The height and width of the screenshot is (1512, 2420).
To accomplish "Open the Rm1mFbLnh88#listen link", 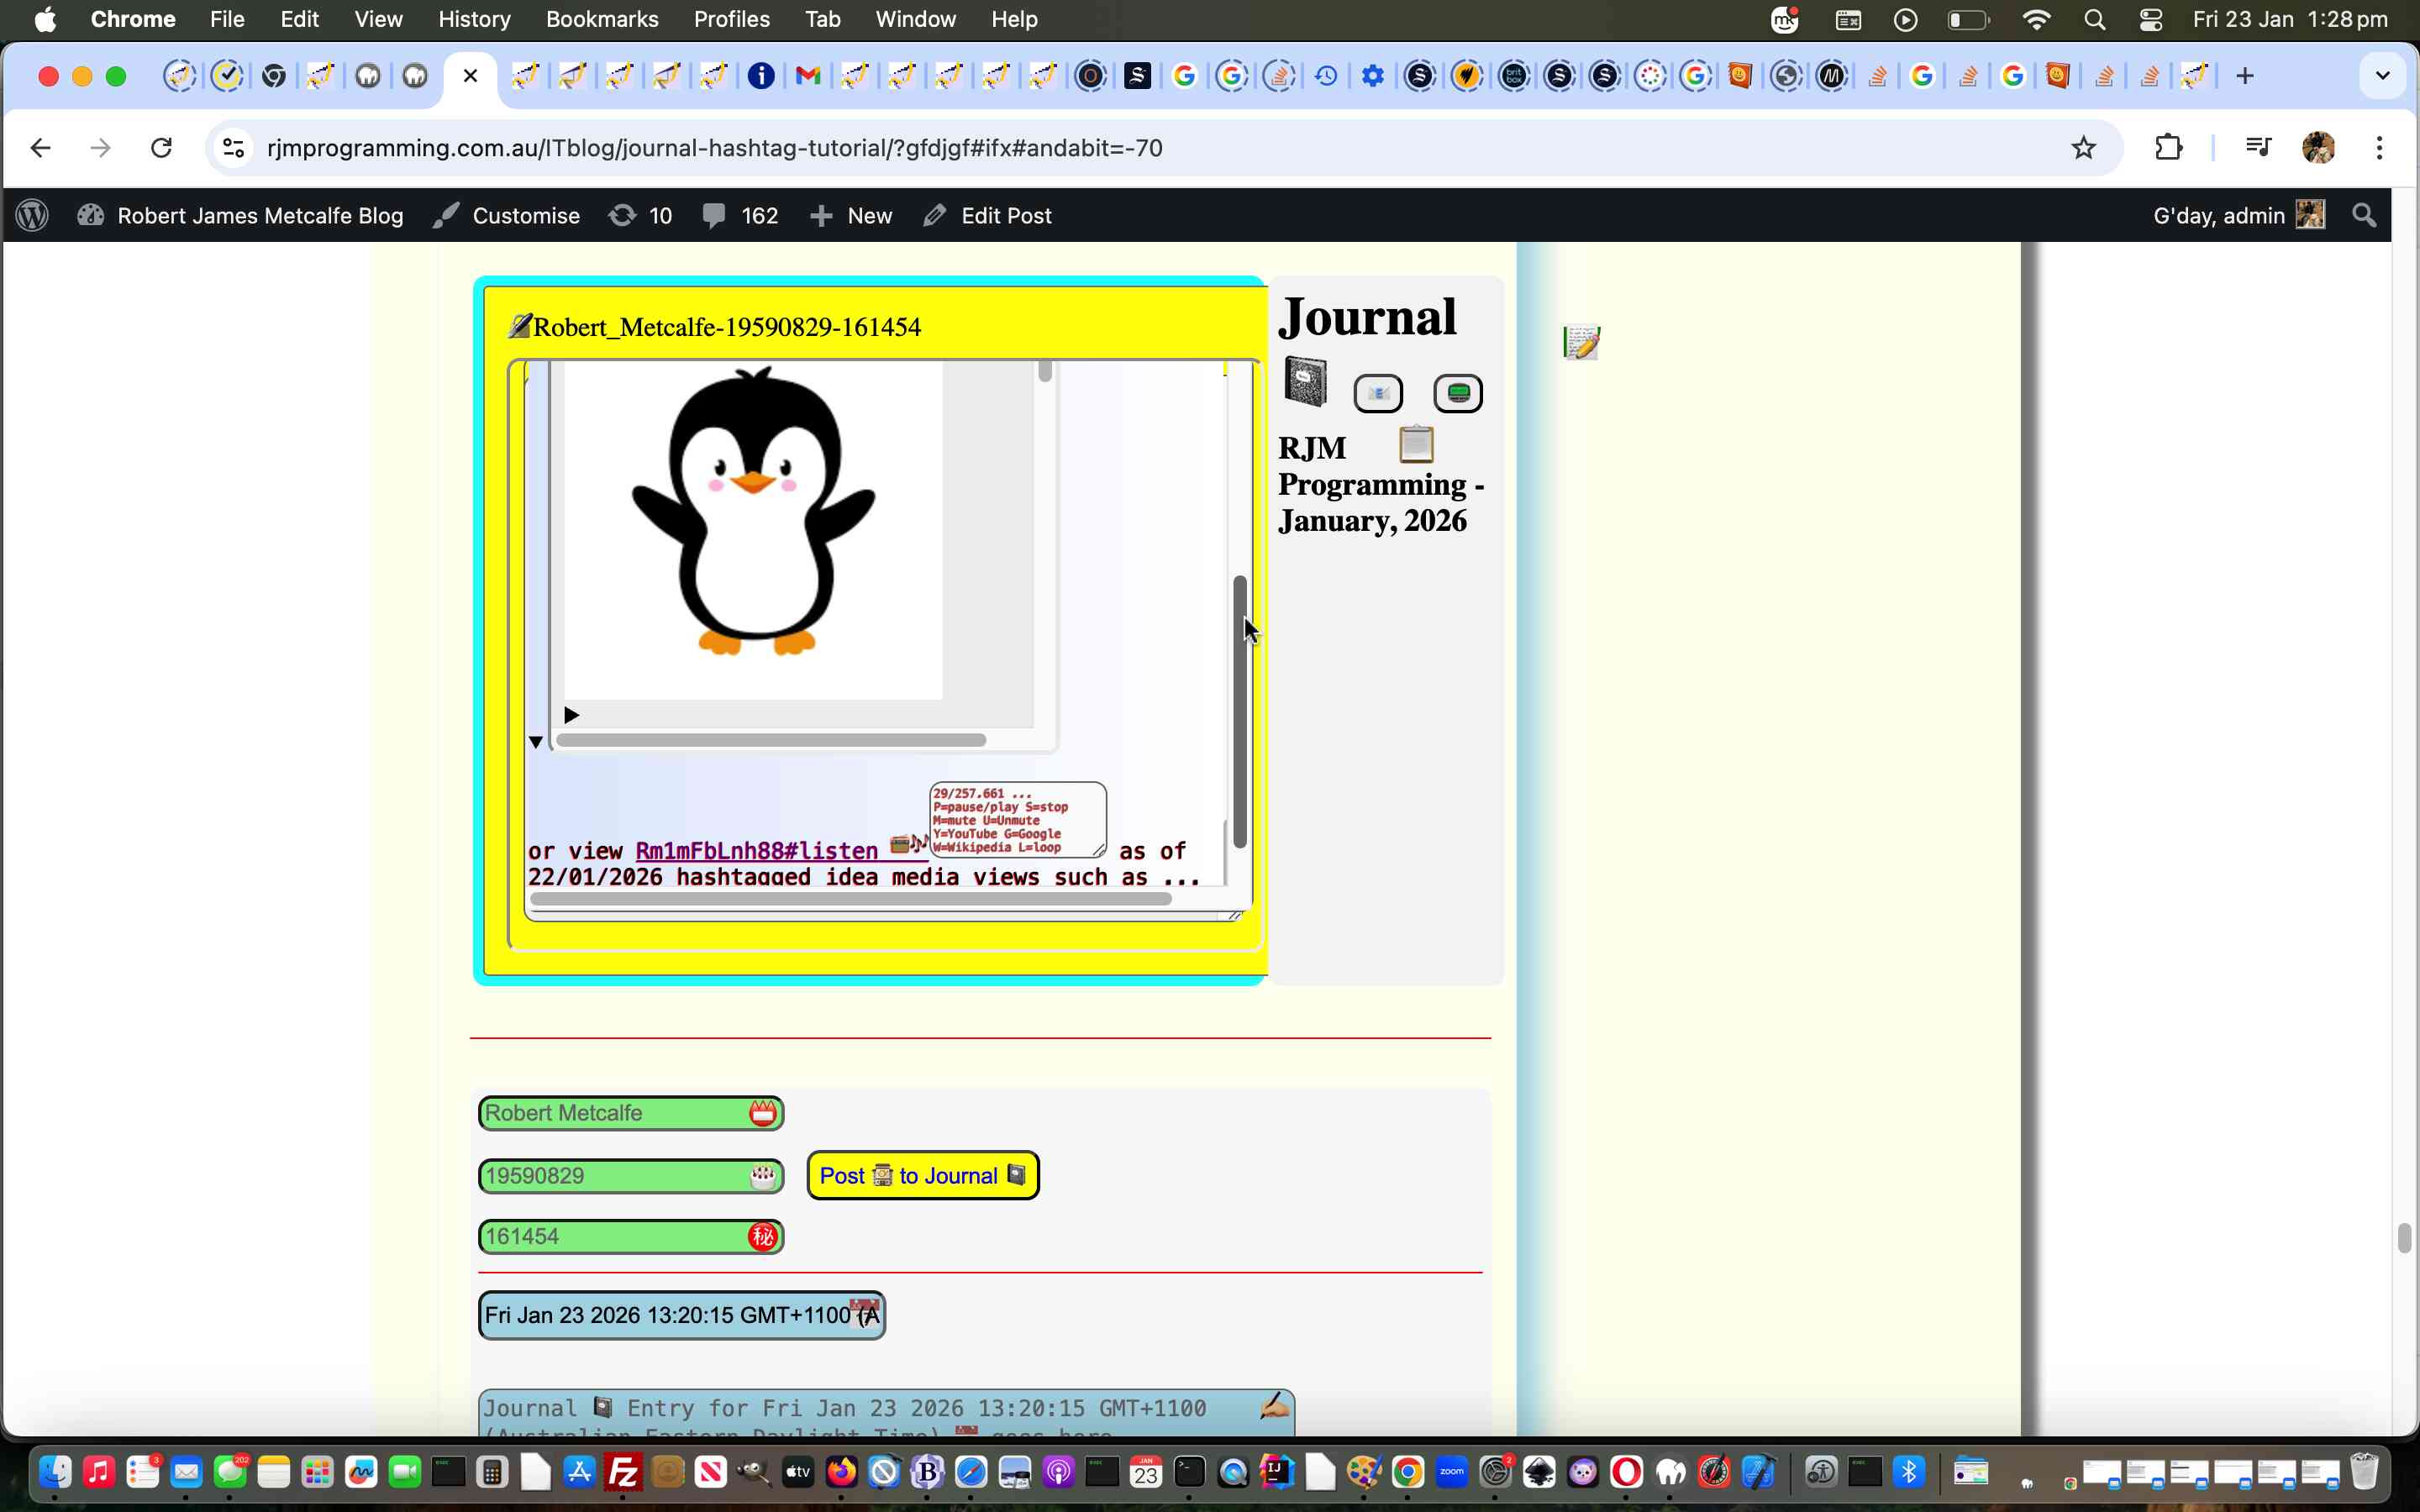I will pyautogui.click(x=756, y=851).
